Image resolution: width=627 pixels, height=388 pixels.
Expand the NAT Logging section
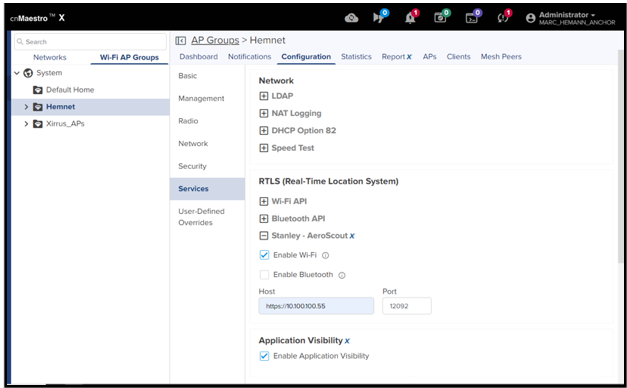[x=264, y=113]
